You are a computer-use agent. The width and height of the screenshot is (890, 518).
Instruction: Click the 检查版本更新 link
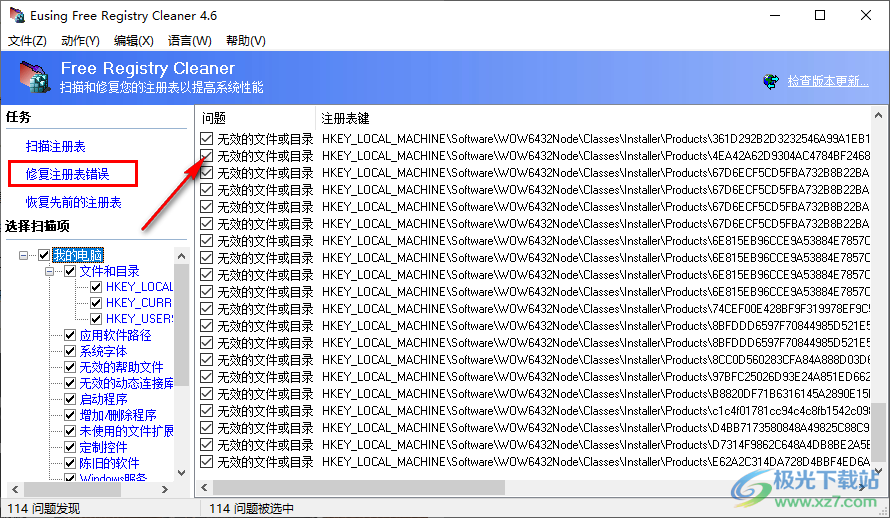pyautogui.click(x=828, y=81)
